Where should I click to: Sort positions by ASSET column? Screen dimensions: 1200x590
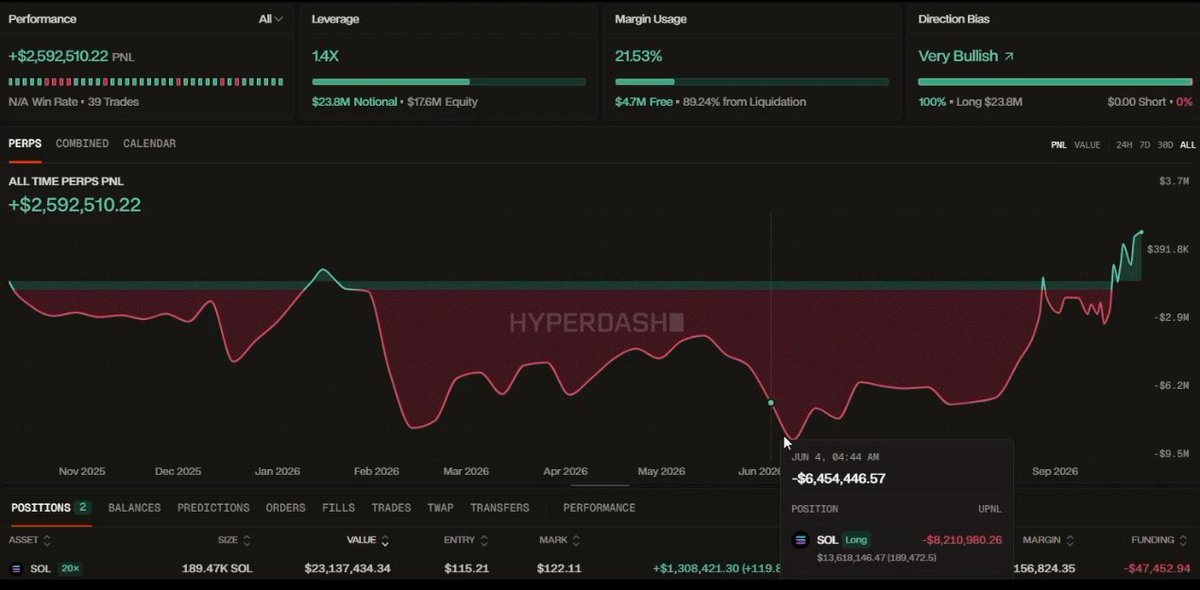point(29,540)
